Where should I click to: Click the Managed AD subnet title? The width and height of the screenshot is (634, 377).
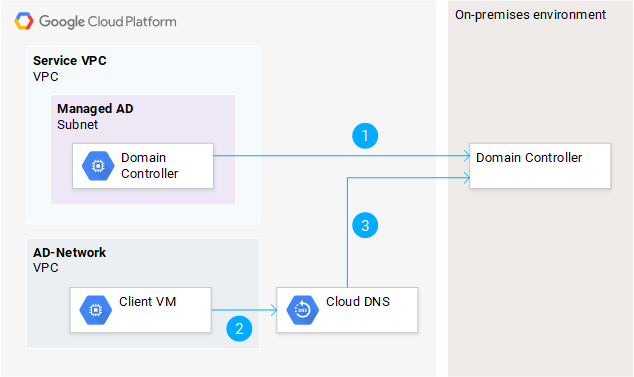coord(95,109)
